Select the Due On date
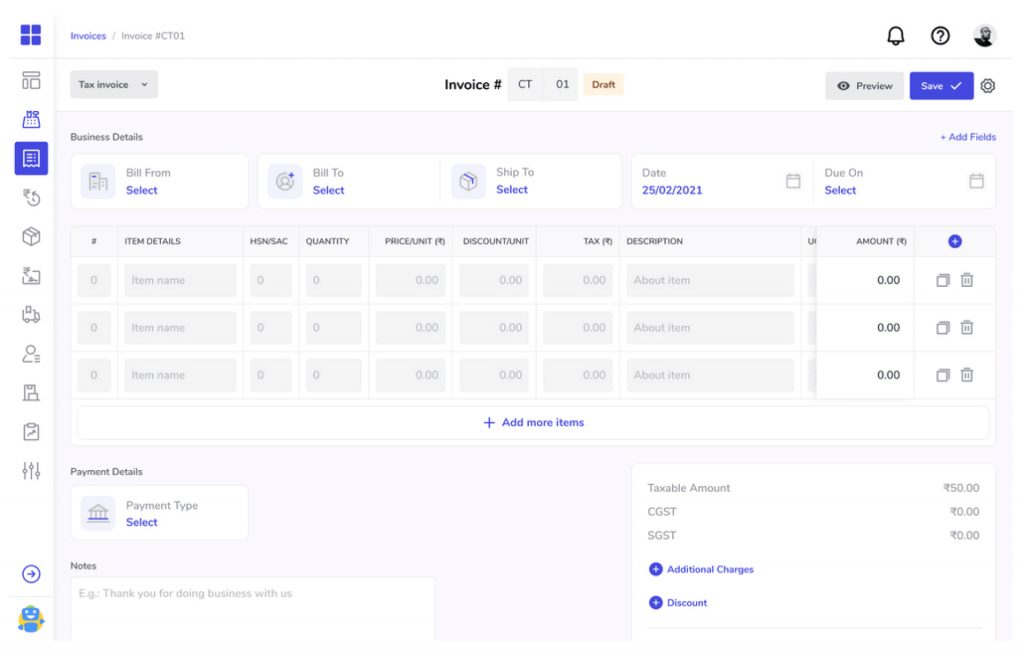Viewport: 1024px width, 653px height. point(840,190)
